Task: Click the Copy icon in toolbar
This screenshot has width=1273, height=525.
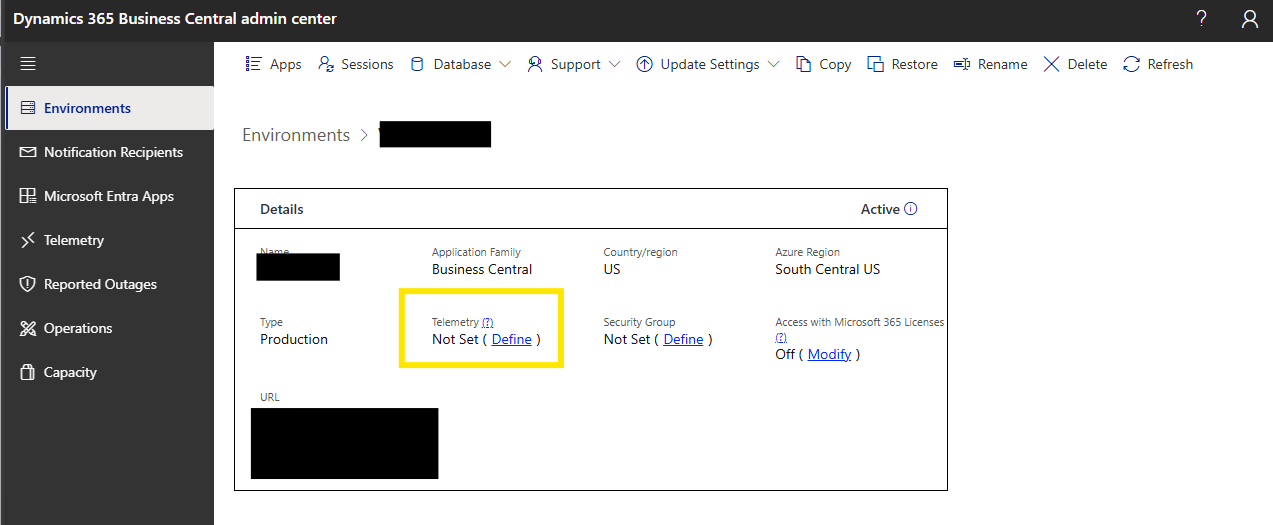Action: [x=803, y=64]
